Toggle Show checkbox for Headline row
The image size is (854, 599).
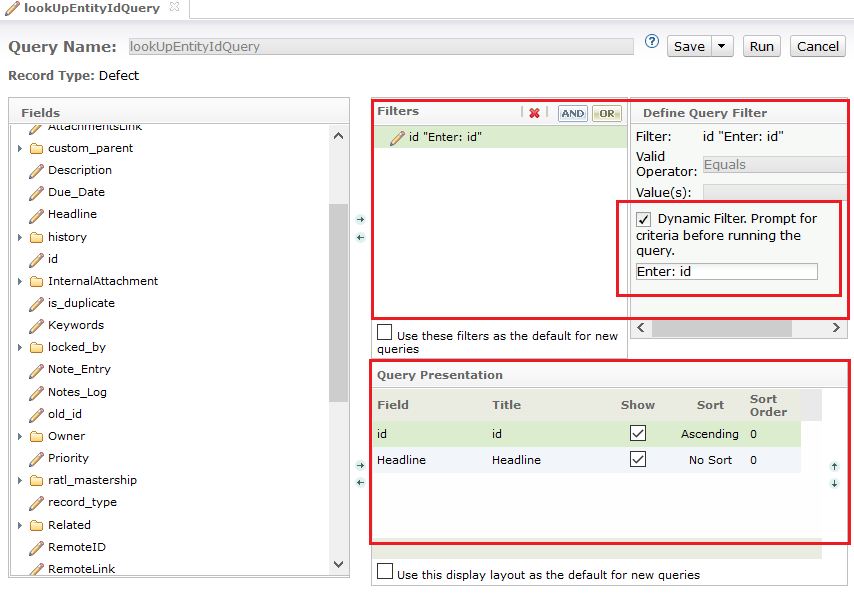coord(638,460)
